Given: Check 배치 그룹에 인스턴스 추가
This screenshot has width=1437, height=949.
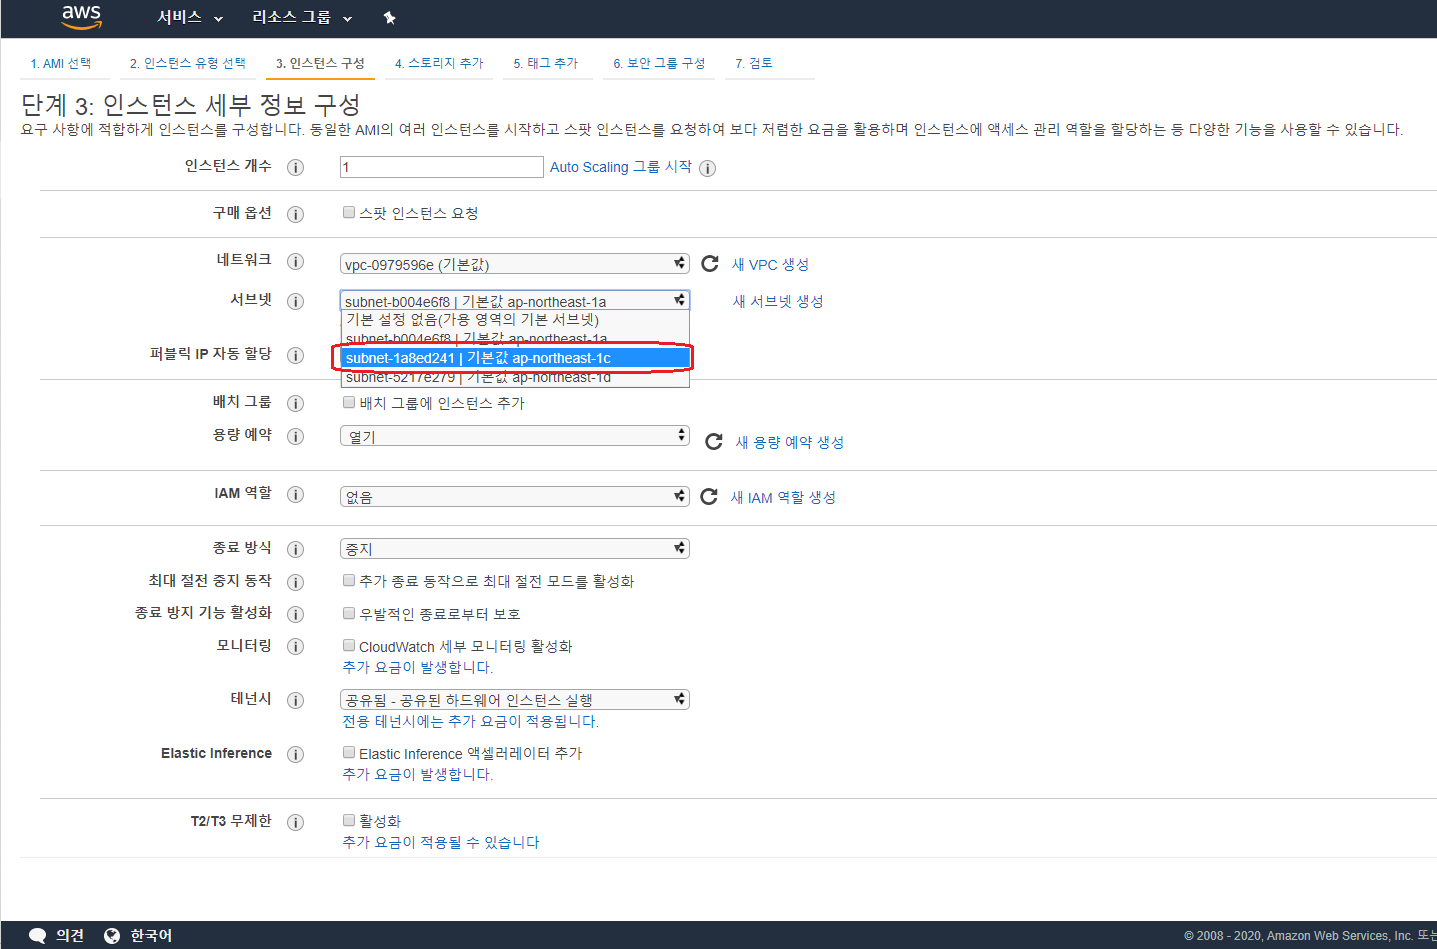Looking at the screenshot, I should 349,402.
